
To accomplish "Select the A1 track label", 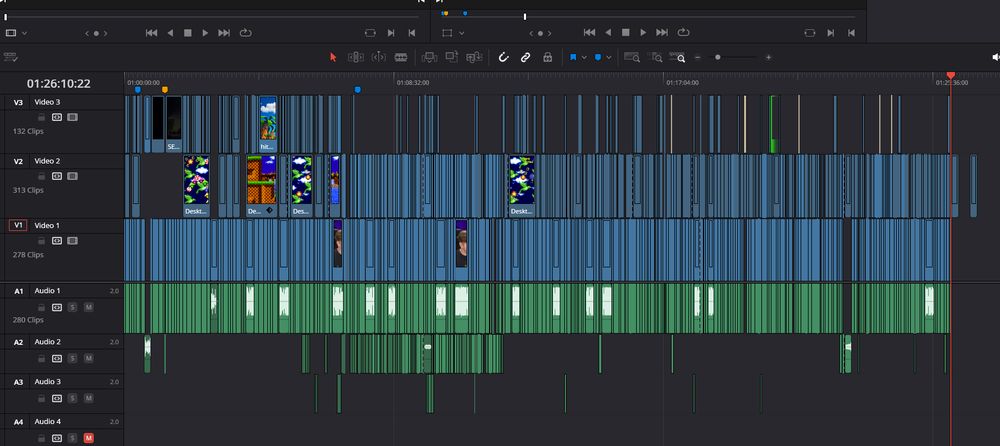I will [x=18, y=291].
